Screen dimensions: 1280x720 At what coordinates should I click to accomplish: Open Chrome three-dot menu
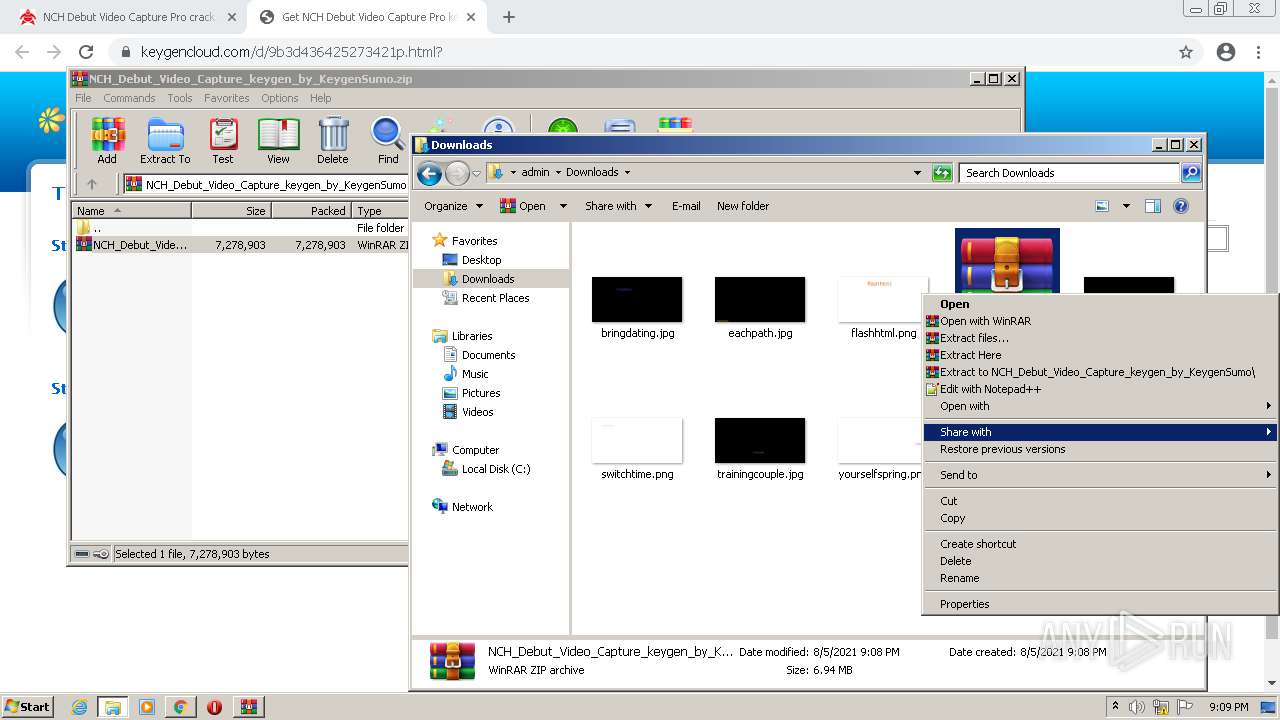tap(1260, 52)
